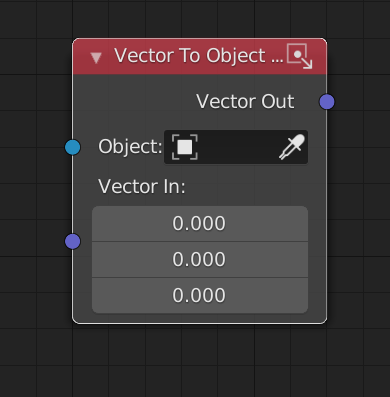Image resolution: width=390 pixels, height=397 pixels.
Task: Click the Vector Out label text
Action: pos(245,101)
